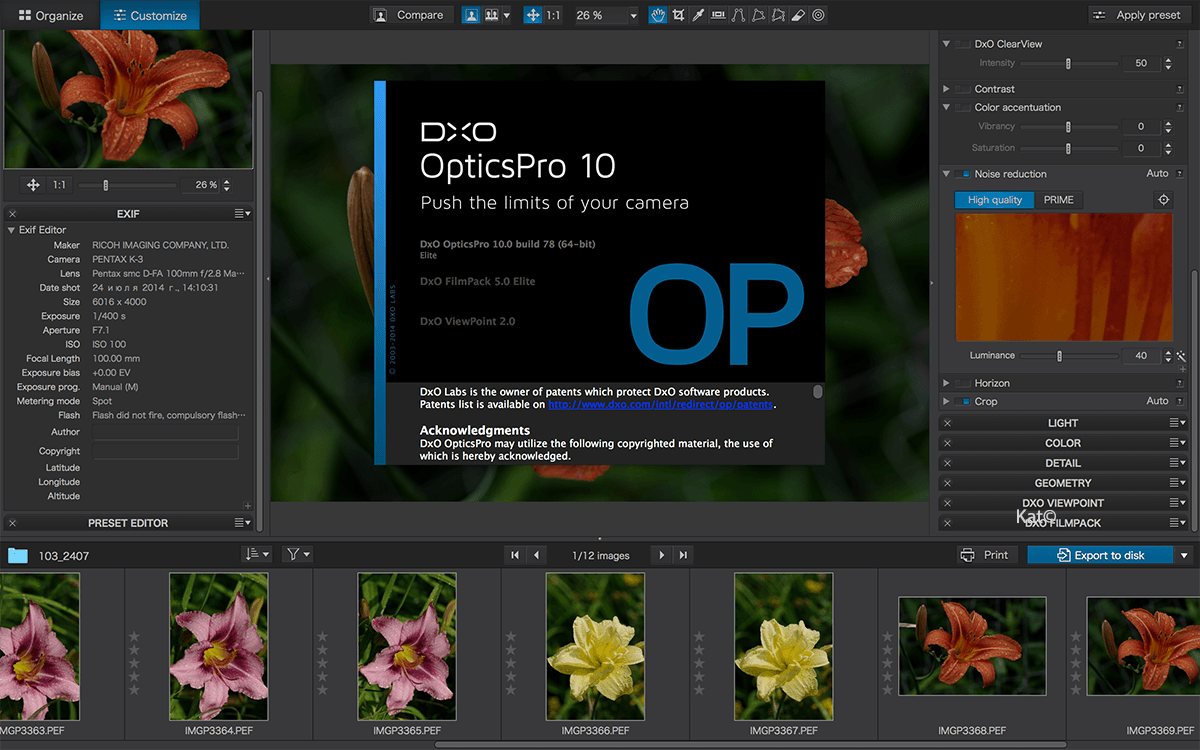1200x750 pixels.
Task: Open the zoom percentage dropdown
Action: point(632,15)
